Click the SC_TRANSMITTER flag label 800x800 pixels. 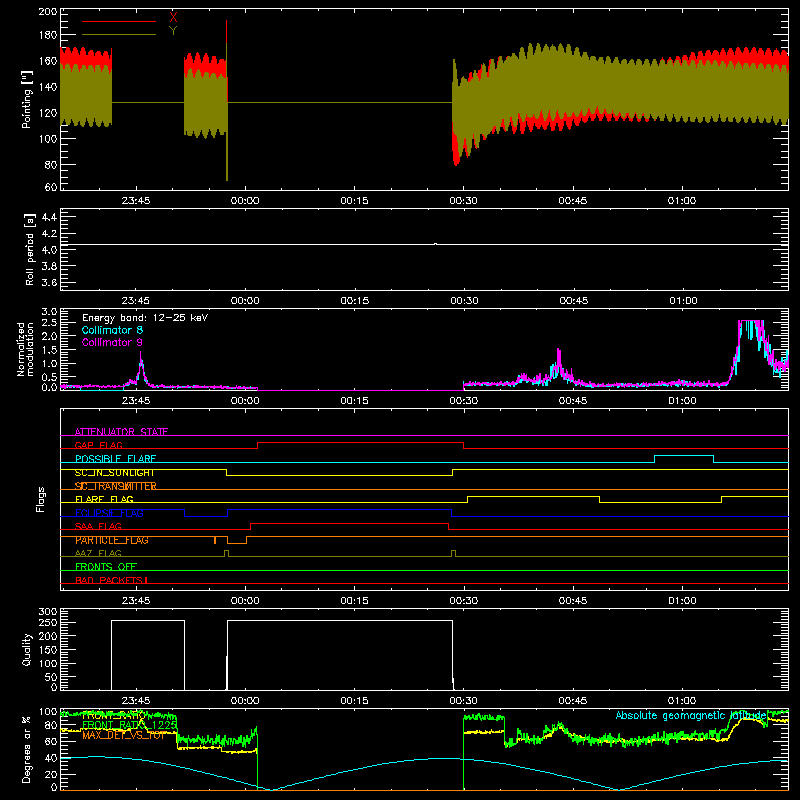116,486
